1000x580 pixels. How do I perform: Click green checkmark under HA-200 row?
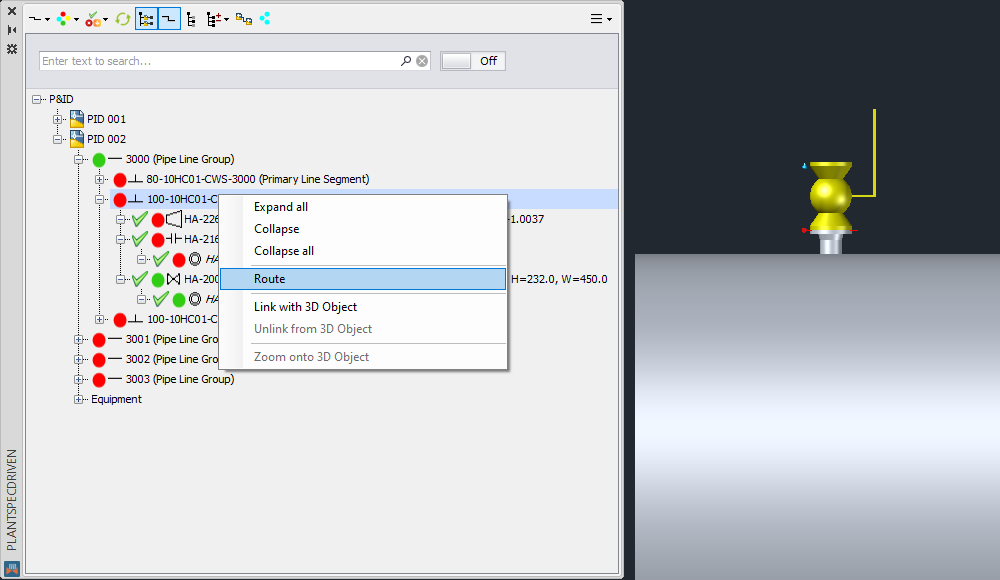click(161, 299)
